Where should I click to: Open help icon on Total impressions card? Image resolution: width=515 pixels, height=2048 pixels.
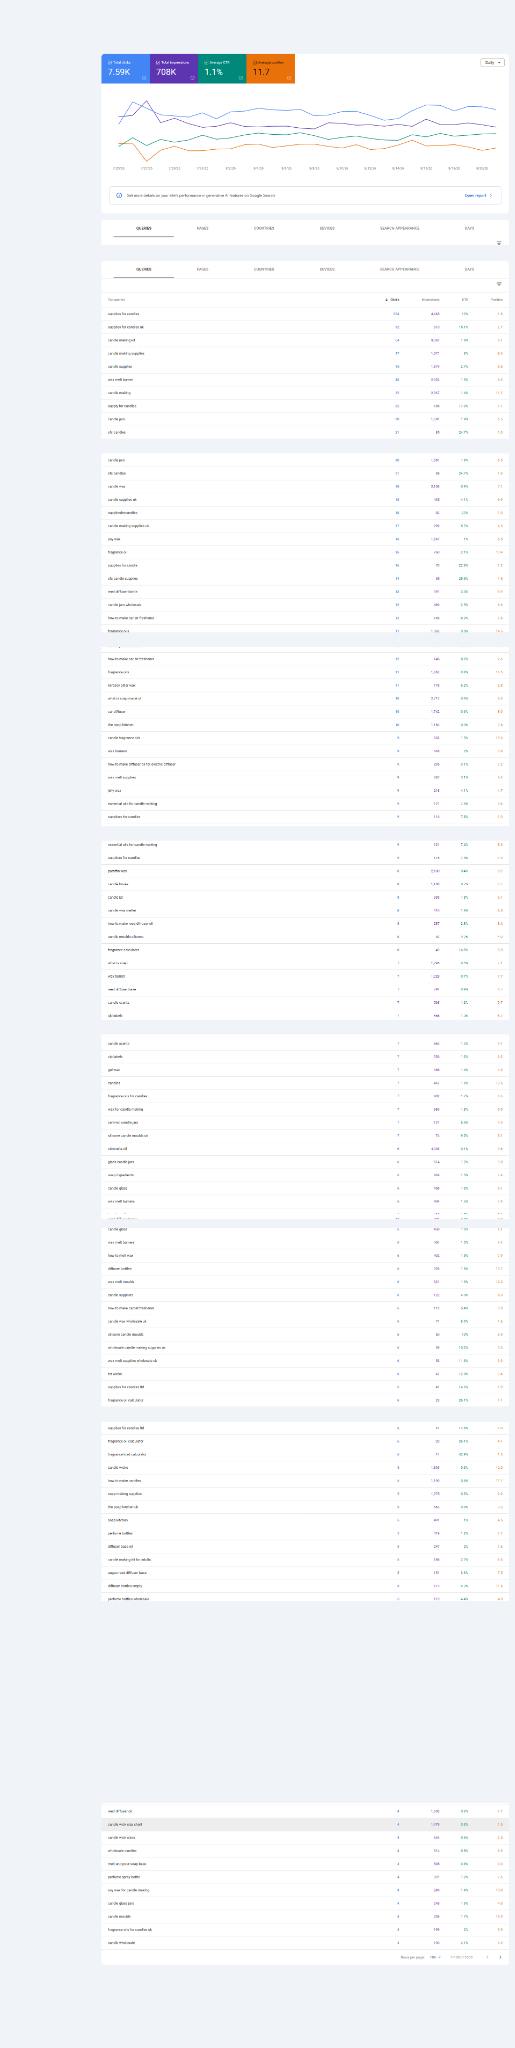coord(192,77)
